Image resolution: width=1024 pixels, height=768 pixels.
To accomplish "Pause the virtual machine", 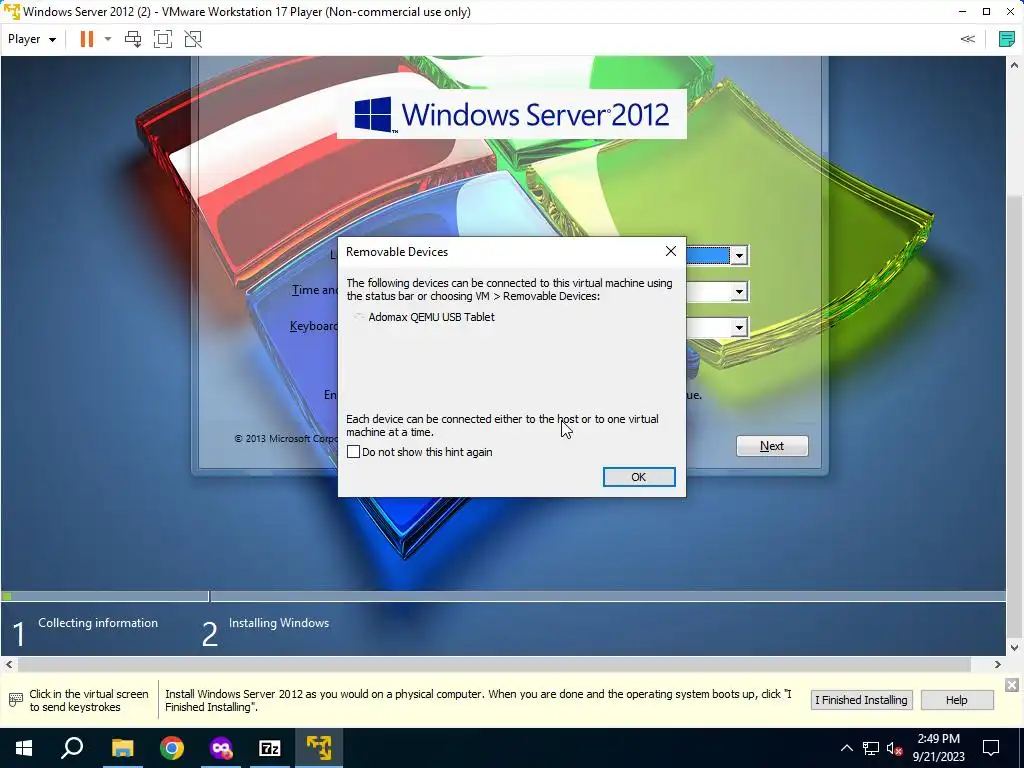I will click(86, 39).
